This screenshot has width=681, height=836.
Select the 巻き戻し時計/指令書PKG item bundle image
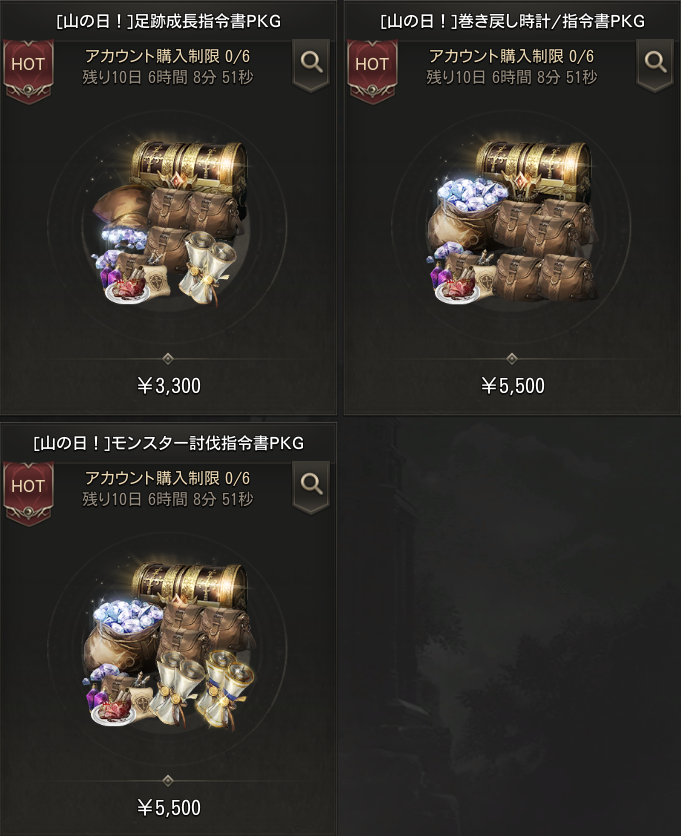click(x=513, y=223)
